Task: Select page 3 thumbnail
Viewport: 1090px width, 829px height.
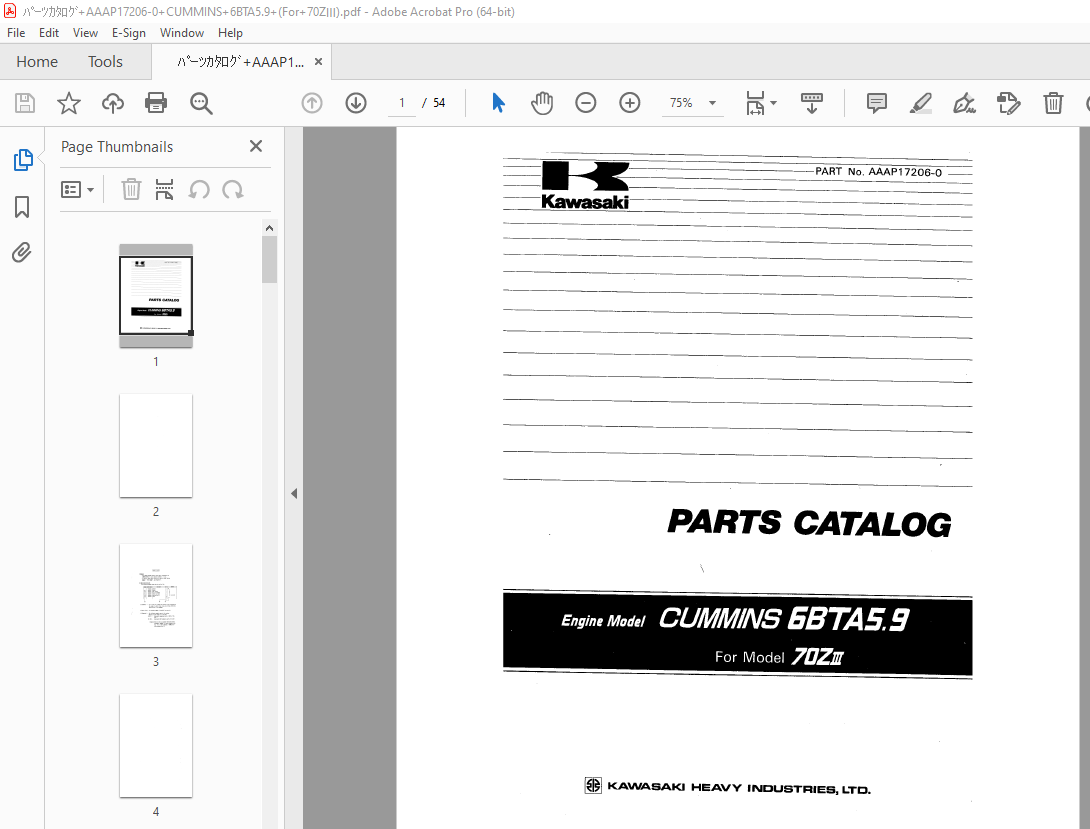Action: [x=156, y=596]
